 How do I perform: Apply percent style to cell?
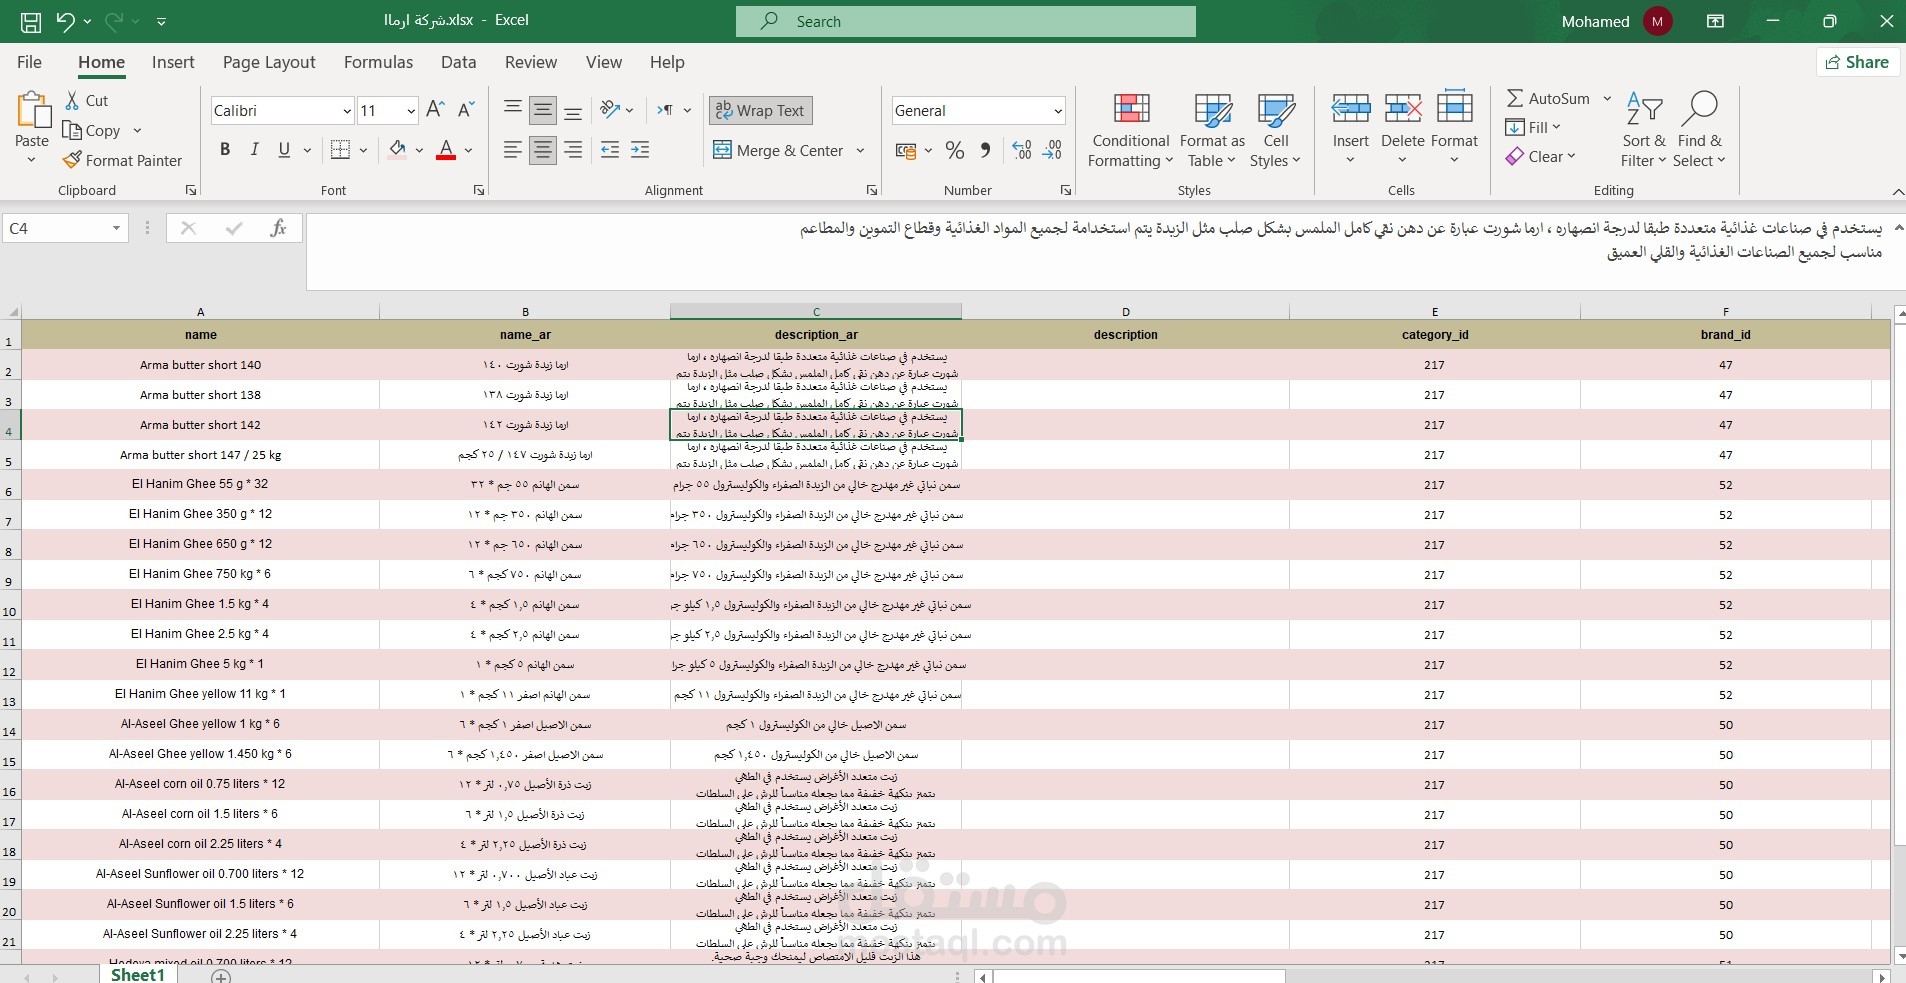coord(955,150)
